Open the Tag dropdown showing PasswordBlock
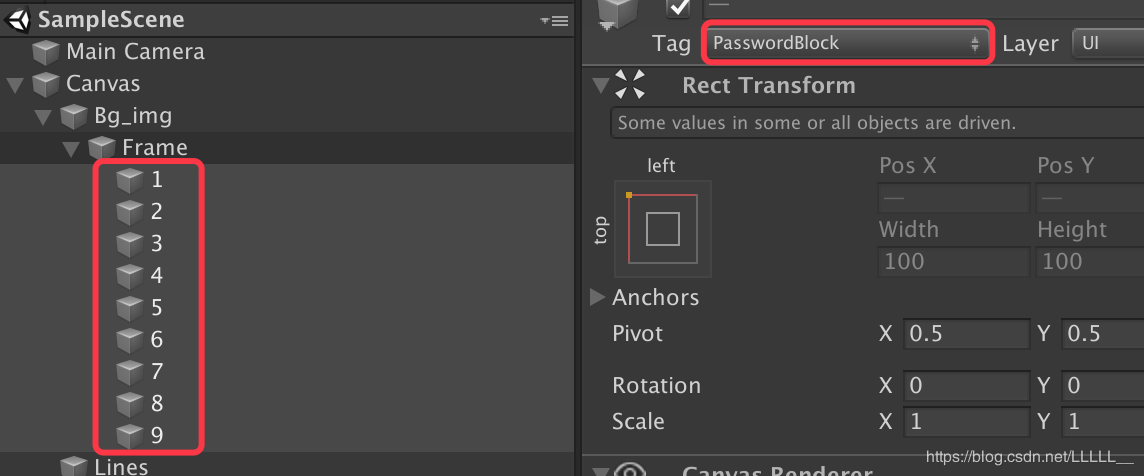 pyautogui.click(x=848, y=43)
